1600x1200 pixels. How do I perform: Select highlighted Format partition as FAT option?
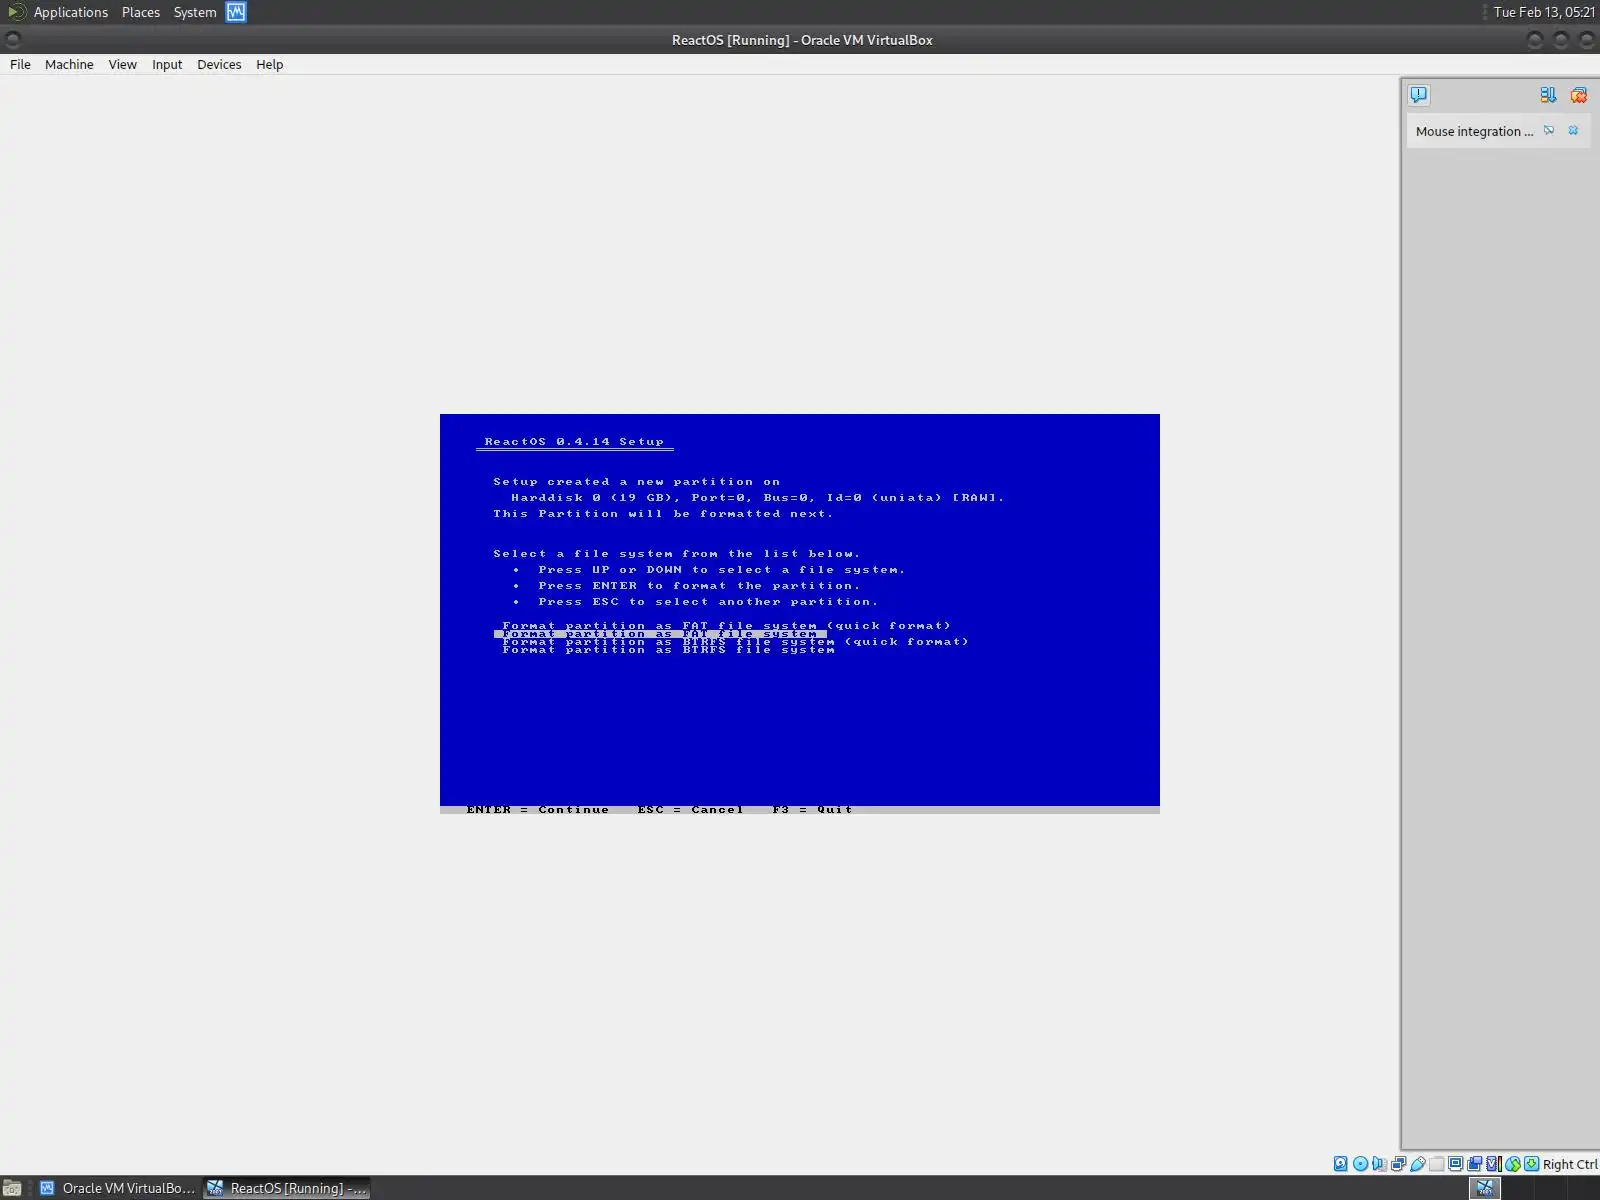tap(660, 634)
